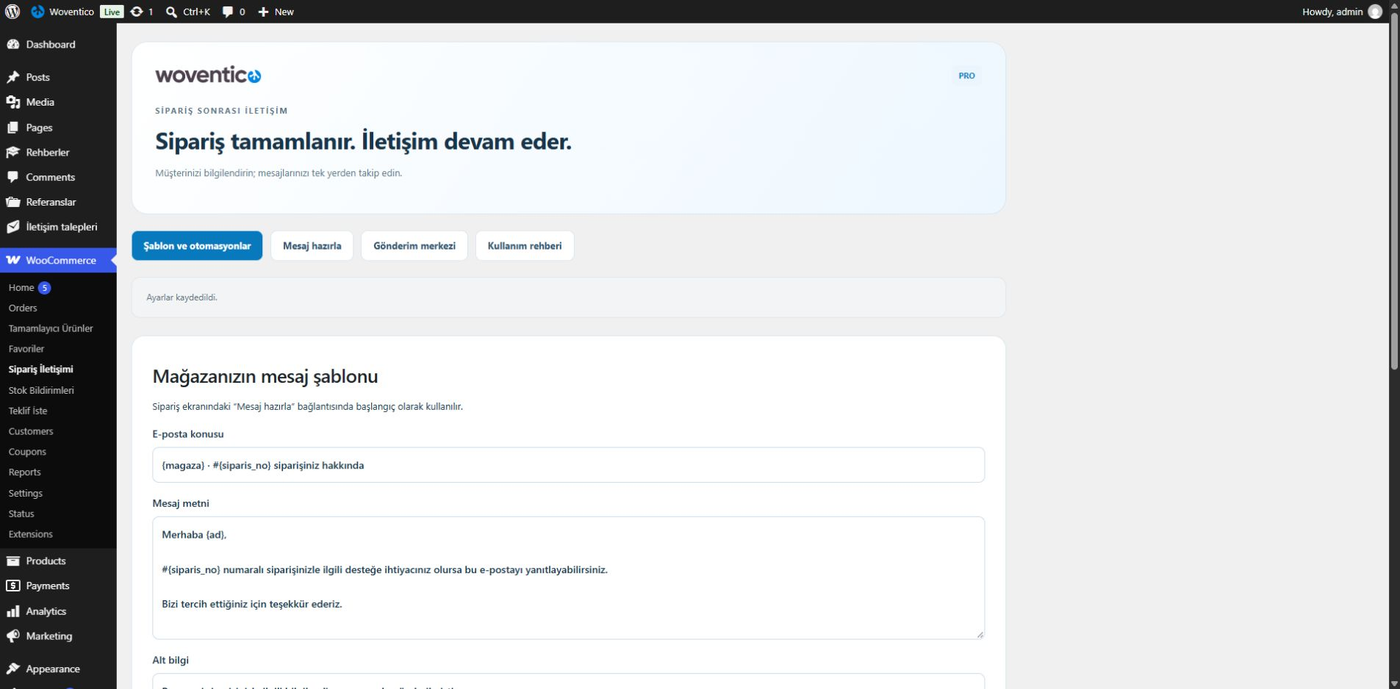Viewport: 1400px width, 689px height.
Task: Open the Gönderim merkezi tab
Action: 414,246
